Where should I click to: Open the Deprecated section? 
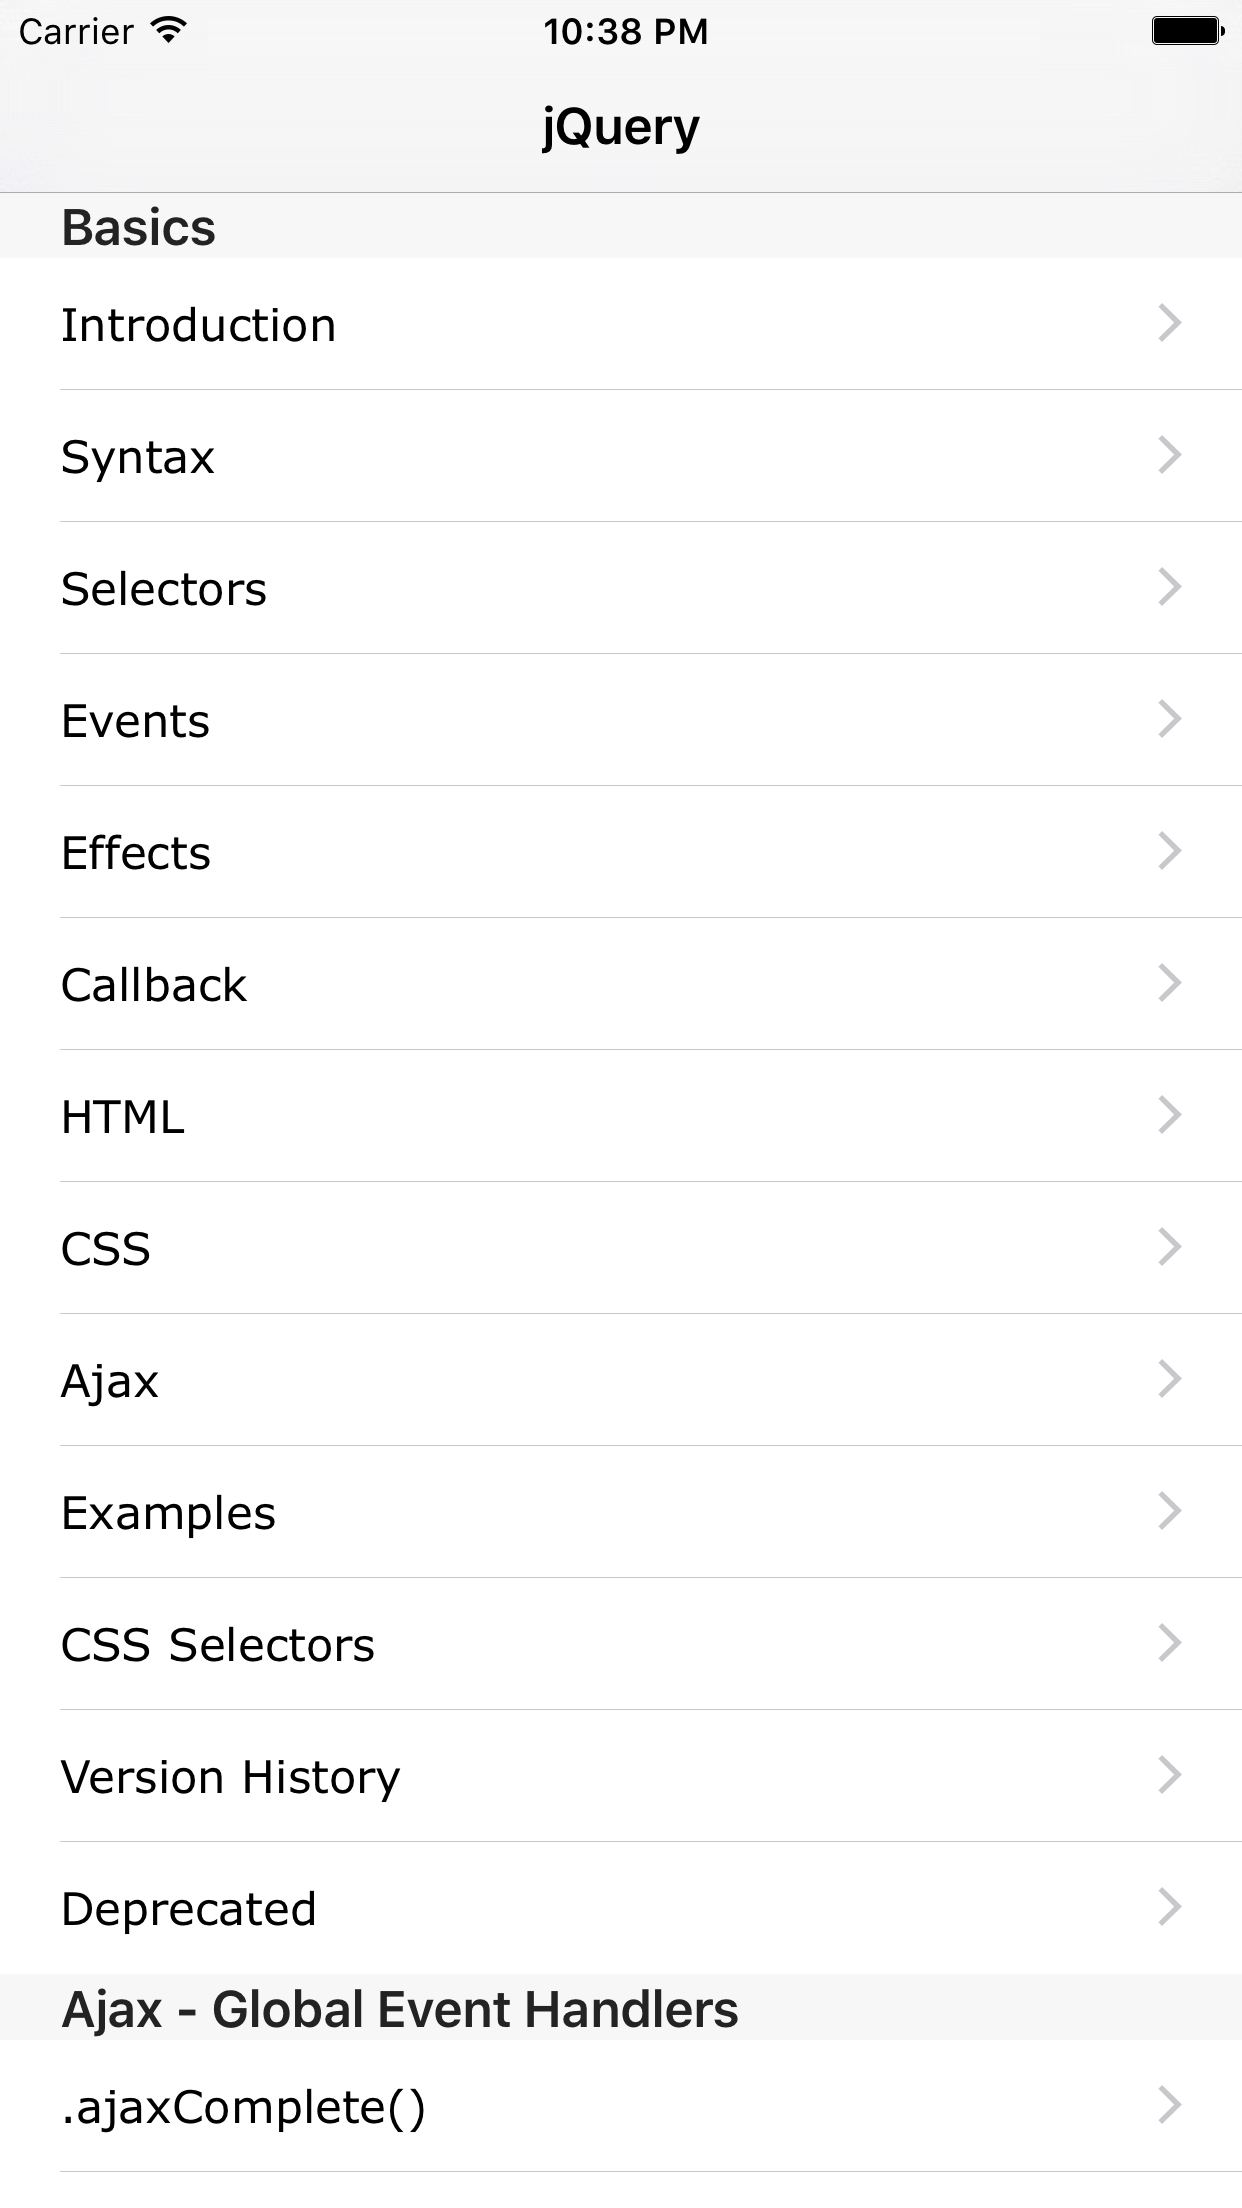[400, 1908]
